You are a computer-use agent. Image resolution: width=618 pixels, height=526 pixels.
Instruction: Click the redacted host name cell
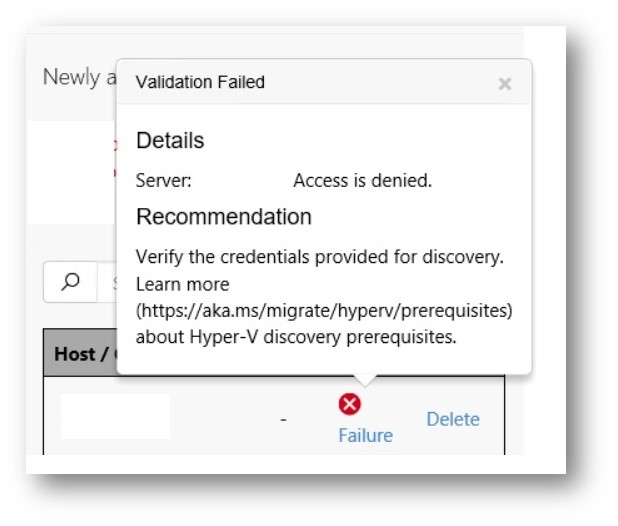(x=114, y=417)
